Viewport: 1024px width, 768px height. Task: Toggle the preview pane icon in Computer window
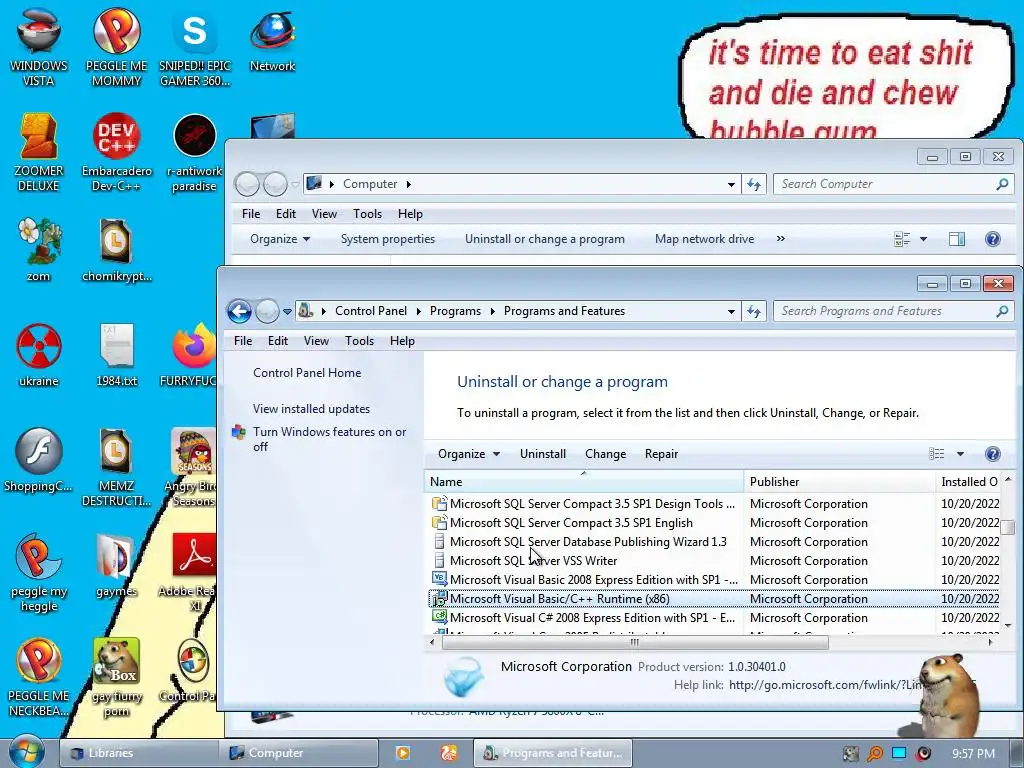pyautogui.click(x=957, y=239)
